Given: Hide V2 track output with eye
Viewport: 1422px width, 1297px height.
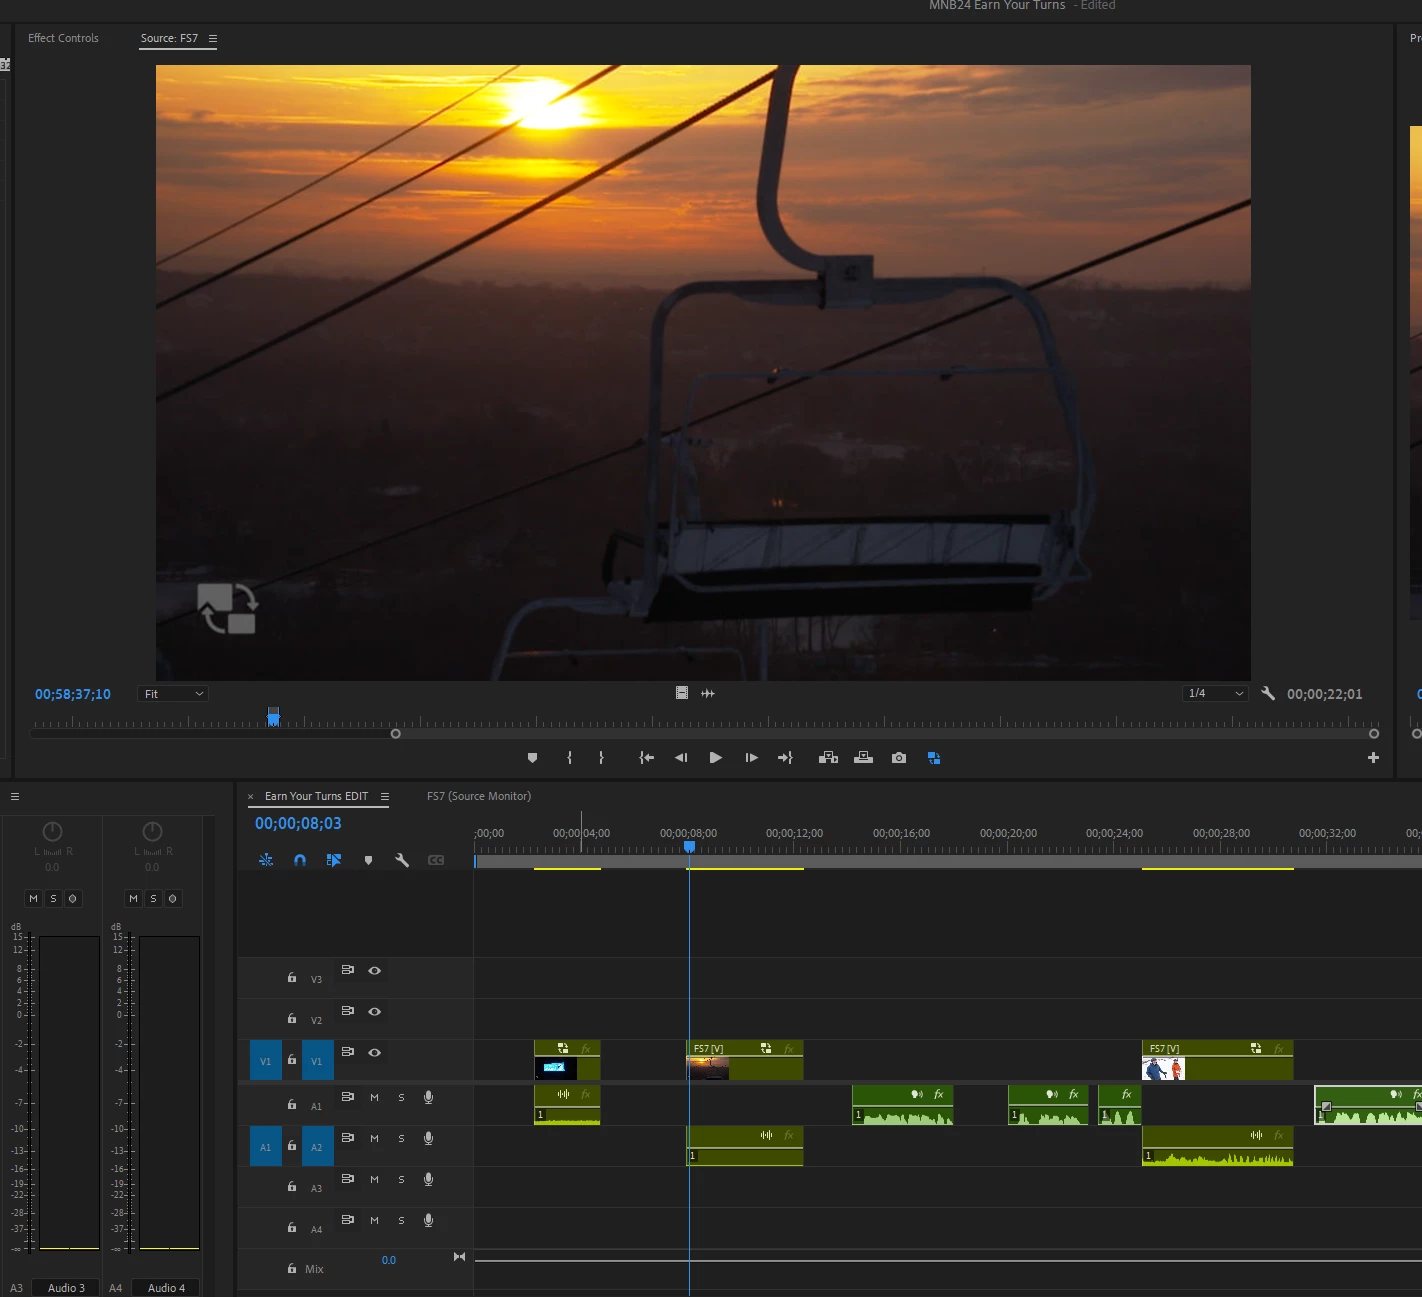Looking at the screenshot, I should [375, 1011].
